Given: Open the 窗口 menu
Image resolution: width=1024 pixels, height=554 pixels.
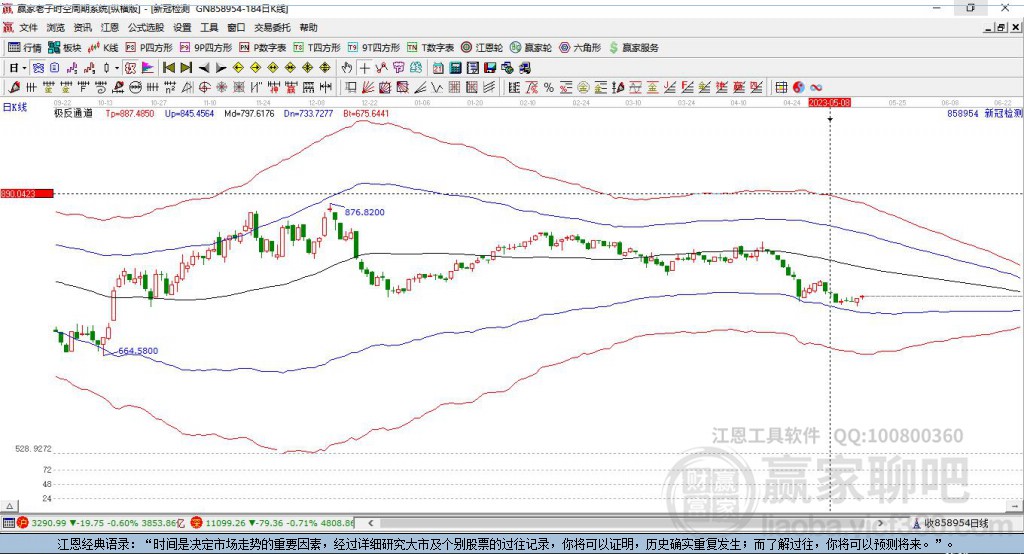Looking at the screenshot, I should pos(236,27).
